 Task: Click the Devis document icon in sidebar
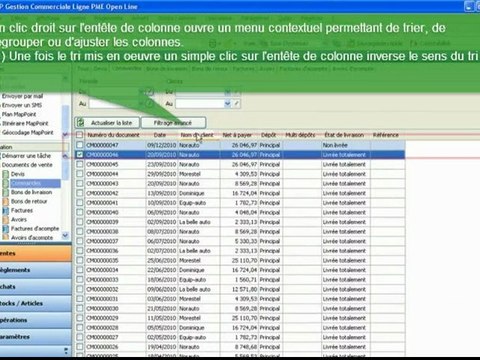(x=5, y=174)
